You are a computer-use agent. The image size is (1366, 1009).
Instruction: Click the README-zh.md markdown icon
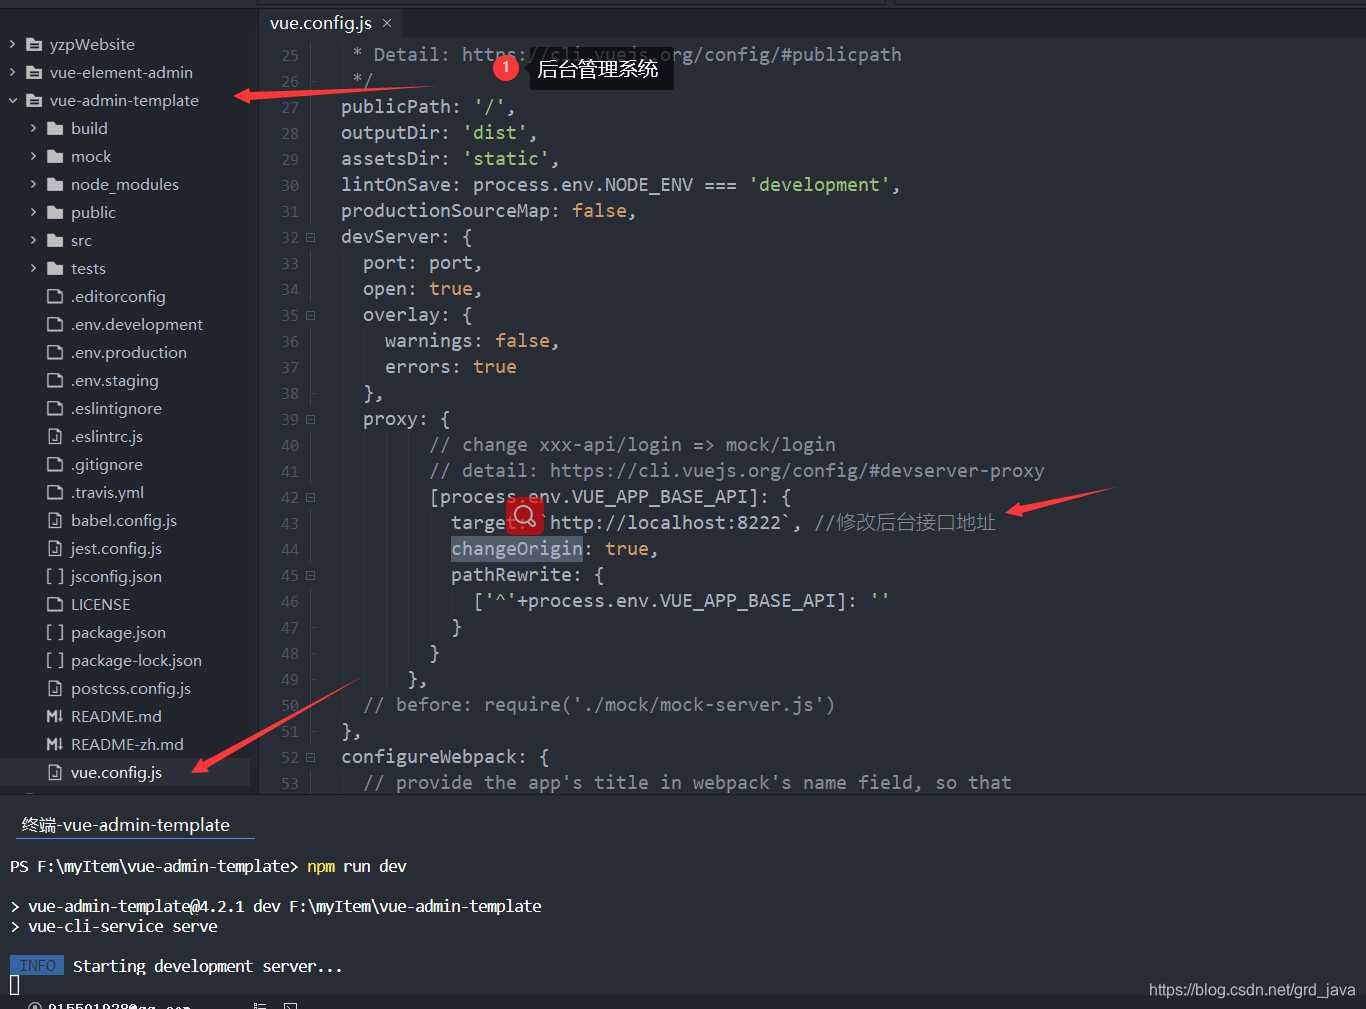click(55, 745)
